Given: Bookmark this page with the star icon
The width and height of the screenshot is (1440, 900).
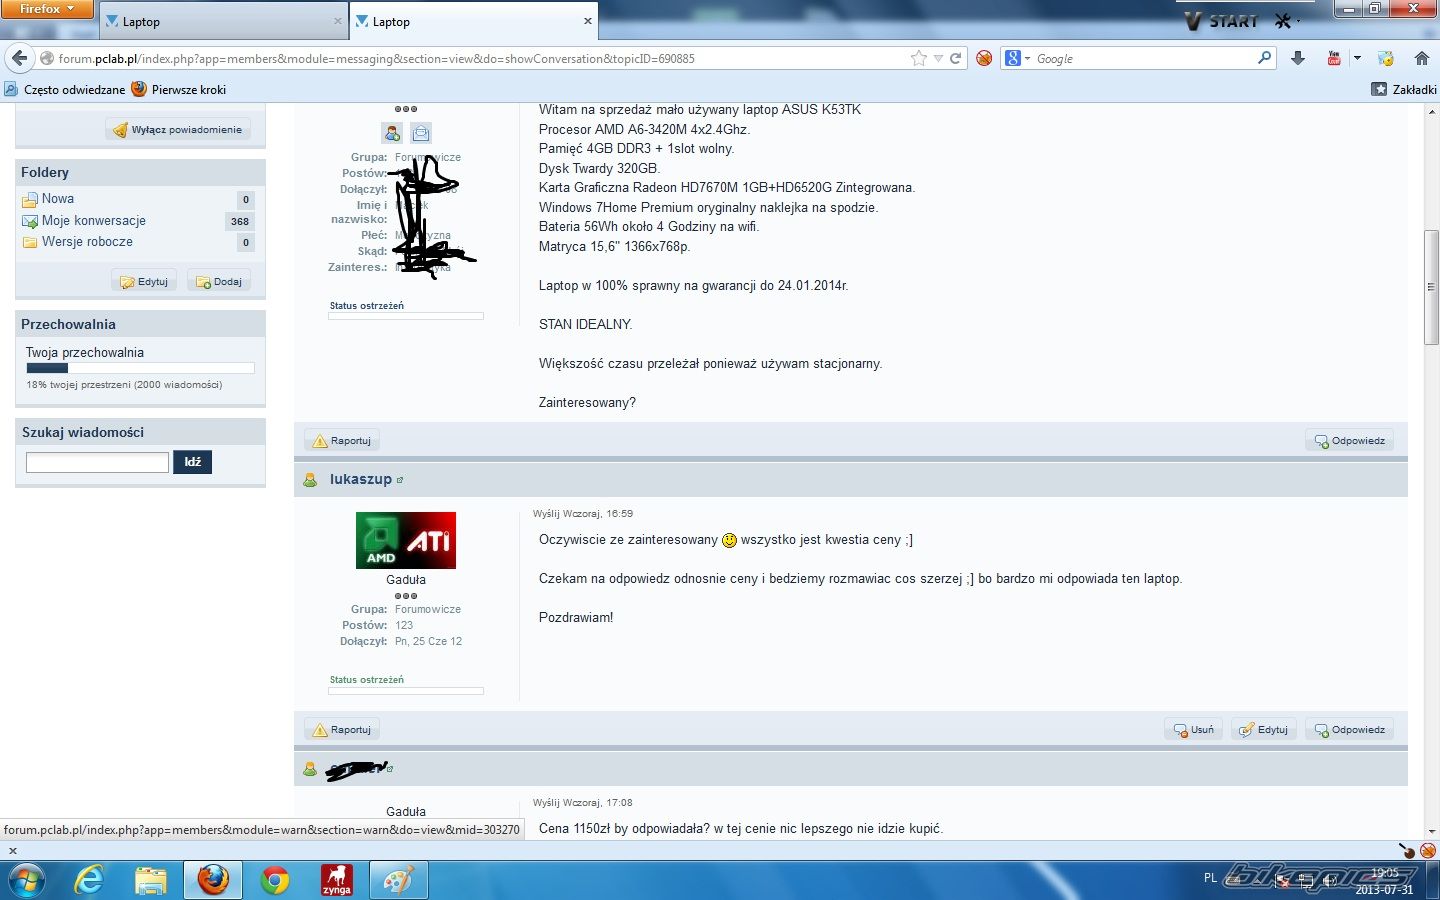Looking at the screenshot, I should point(919,58).
